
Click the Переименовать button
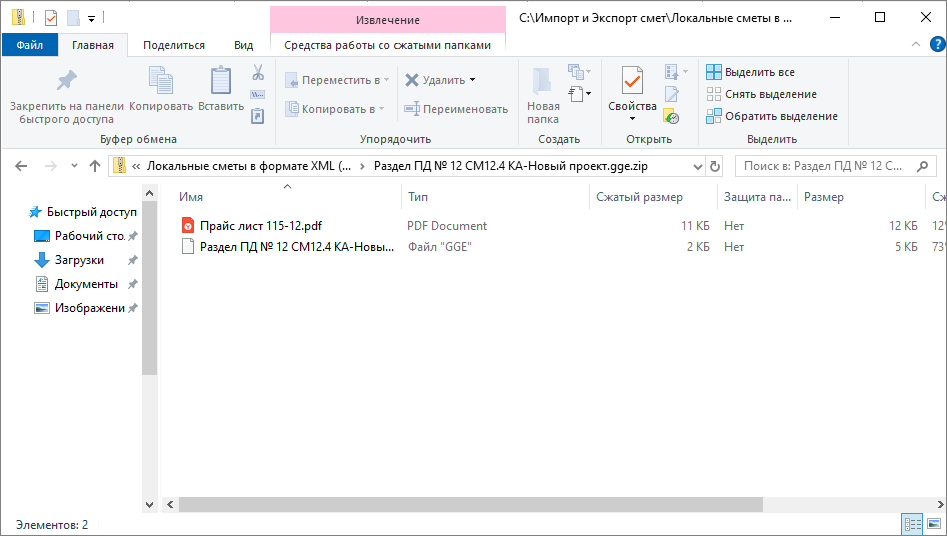click(456, 109)
